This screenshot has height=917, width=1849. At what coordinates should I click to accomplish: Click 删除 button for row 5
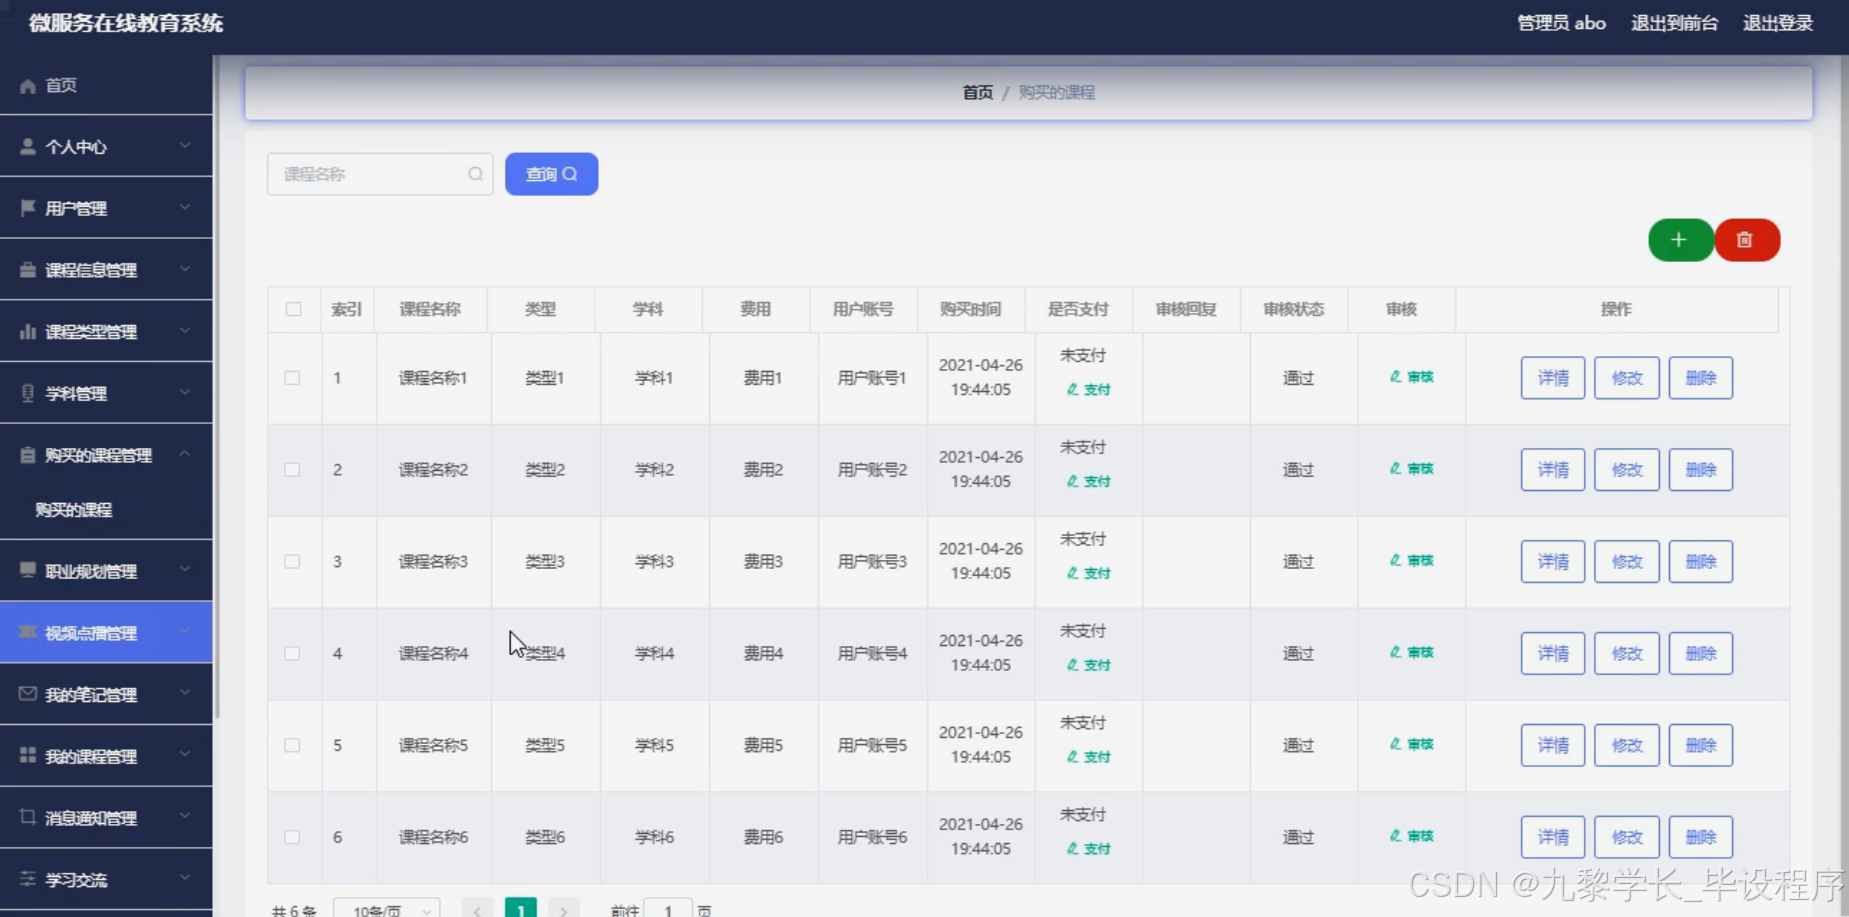pyautogui.click(x=1701, y=745)
